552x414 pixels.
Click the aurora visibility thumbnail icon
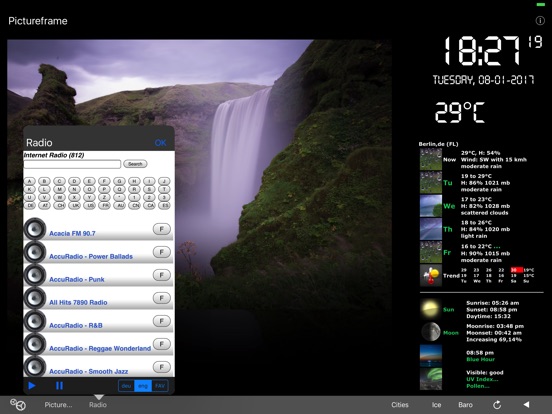431,379
